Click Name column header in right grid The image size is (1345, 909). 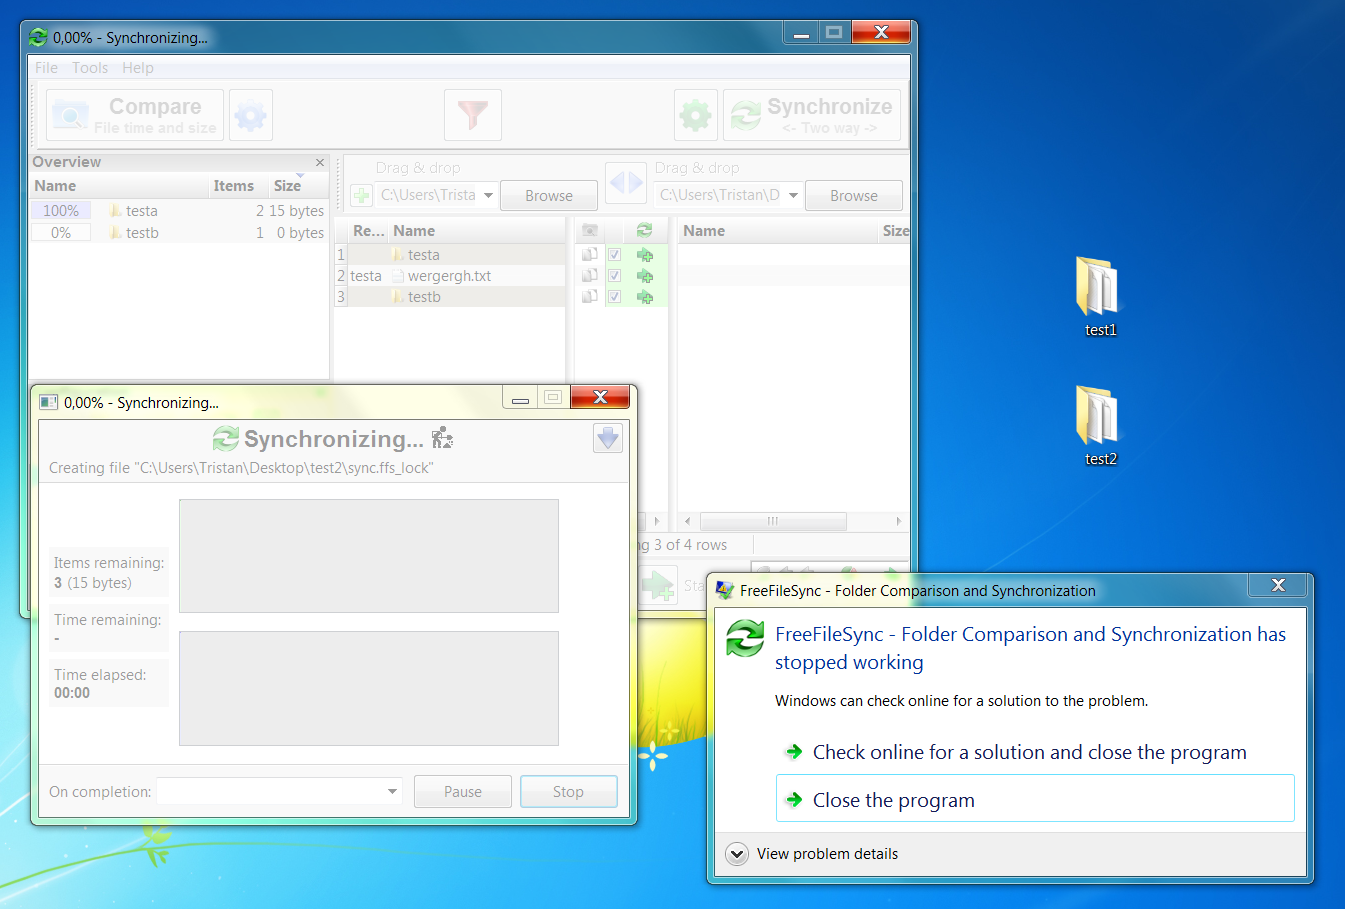[777, 231]
